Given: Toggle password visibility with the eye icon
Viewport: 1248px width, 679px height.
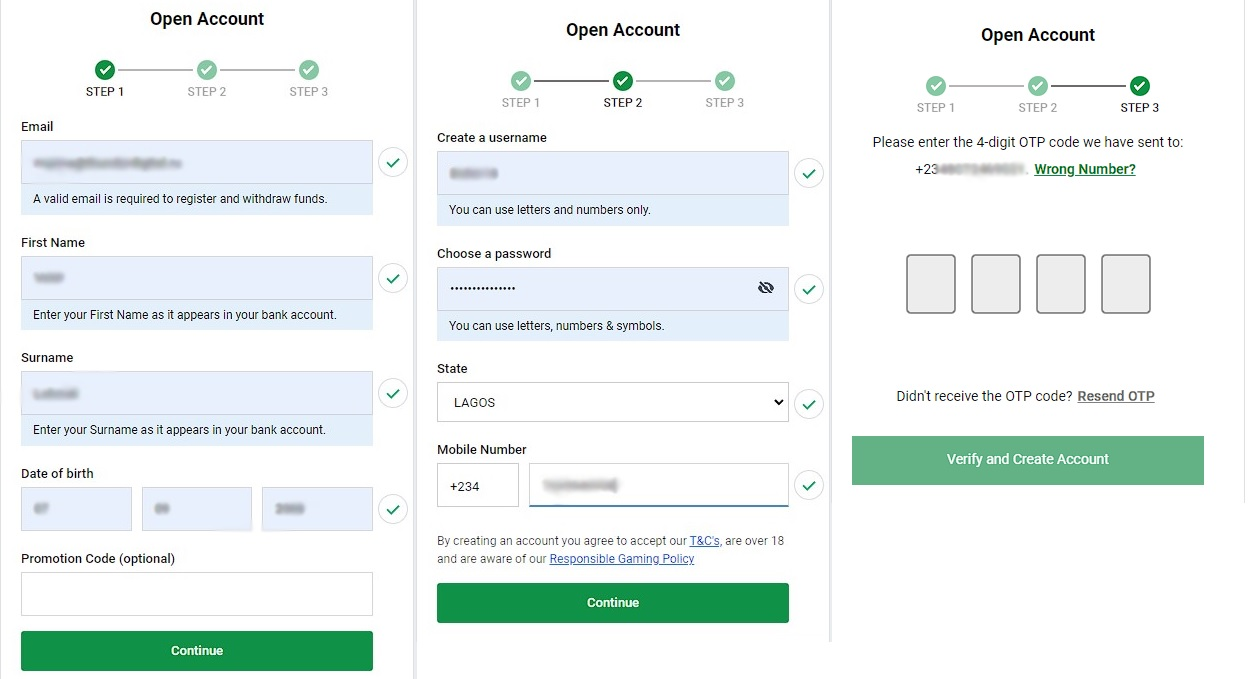Looking at the screenshot, I should pyautogui.click(x=766, y=287).
